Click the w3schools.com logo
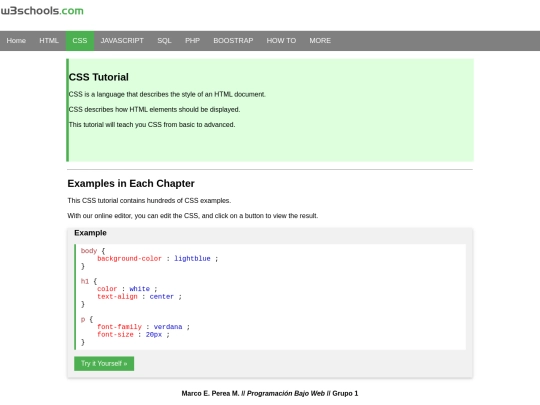This screenshot has width=540, height=405. pyautogui.click(x=42, y=11)
